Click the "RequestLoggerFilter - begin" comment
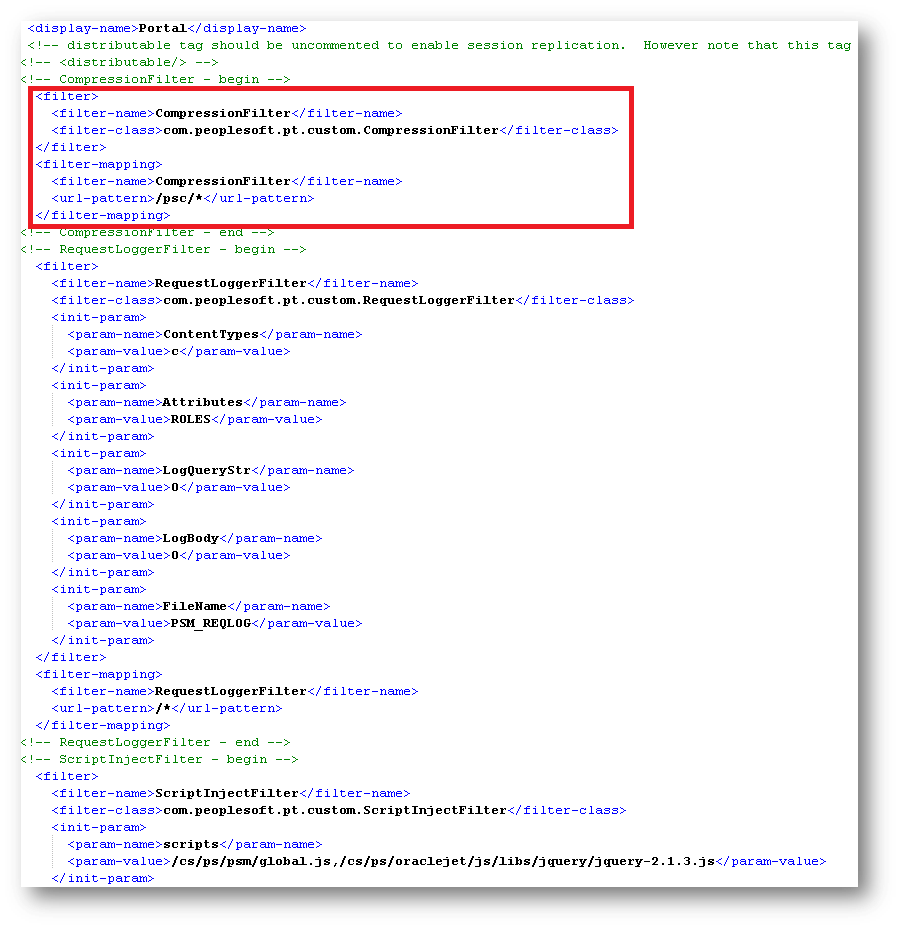This screenshot has width=900, height=929. [163, 249]
